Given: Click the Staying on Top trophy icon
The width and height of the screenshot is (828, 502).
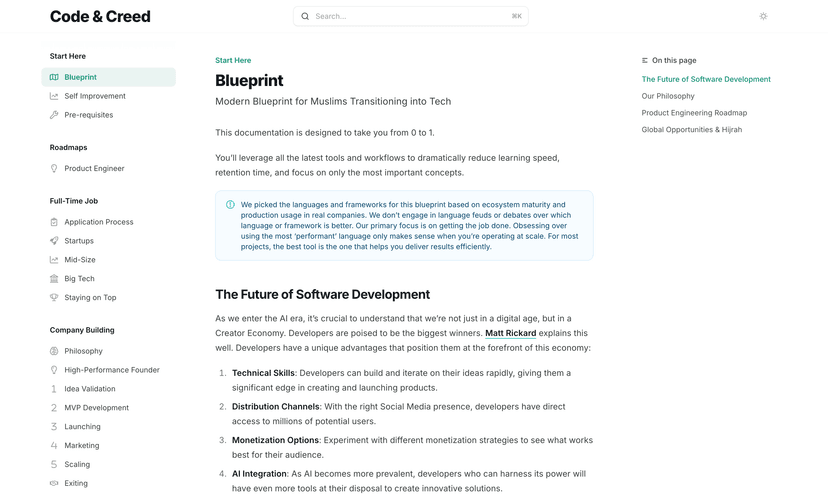Looking at the screenshot, I should [54, 298].
